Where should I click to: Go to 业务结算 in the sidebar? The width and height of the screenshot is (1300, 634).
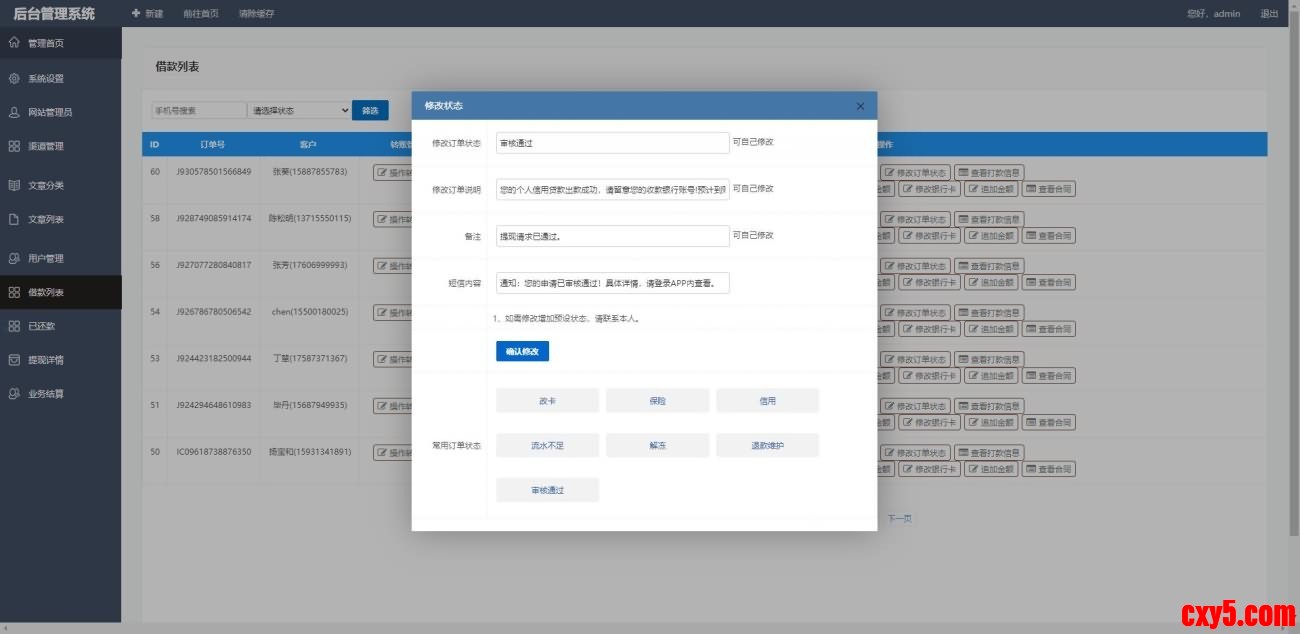45,394
